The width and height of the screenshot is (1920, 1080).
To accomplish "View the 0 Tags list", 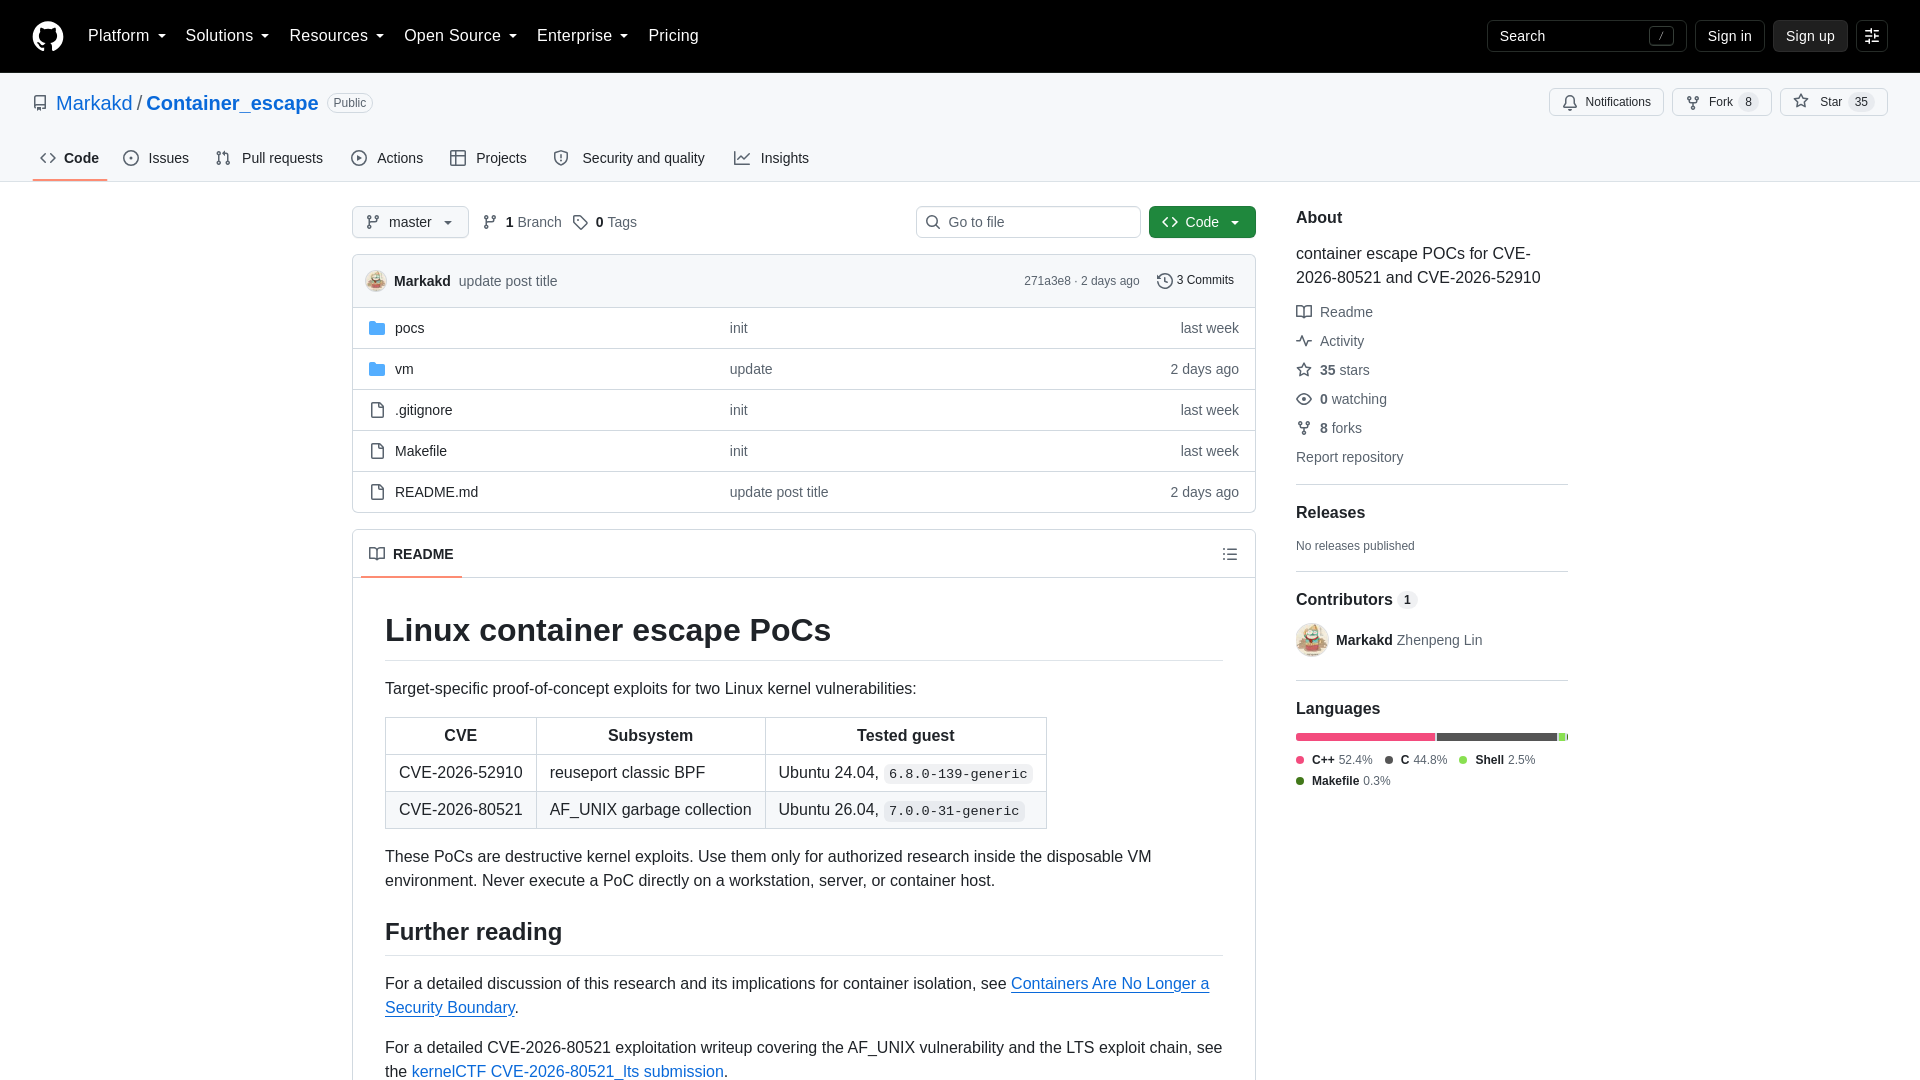I will [x=605, y=222].
